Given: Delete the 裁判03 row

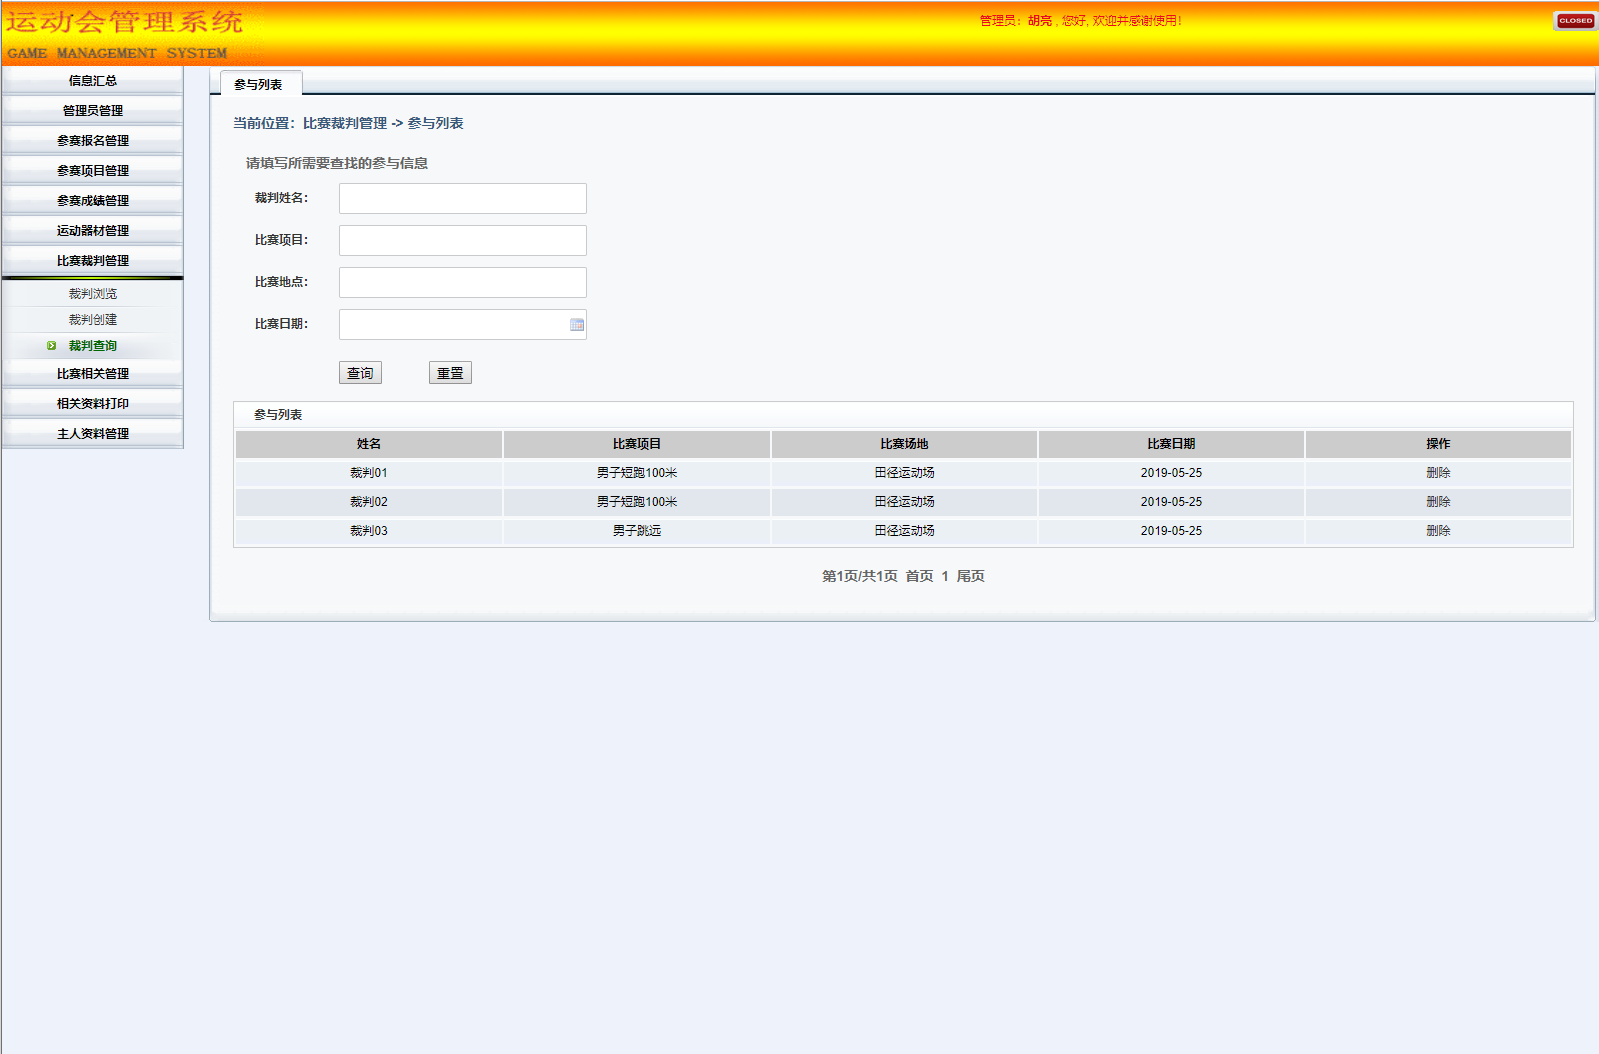Looking at the screenshot, I should pos(1438,531).
